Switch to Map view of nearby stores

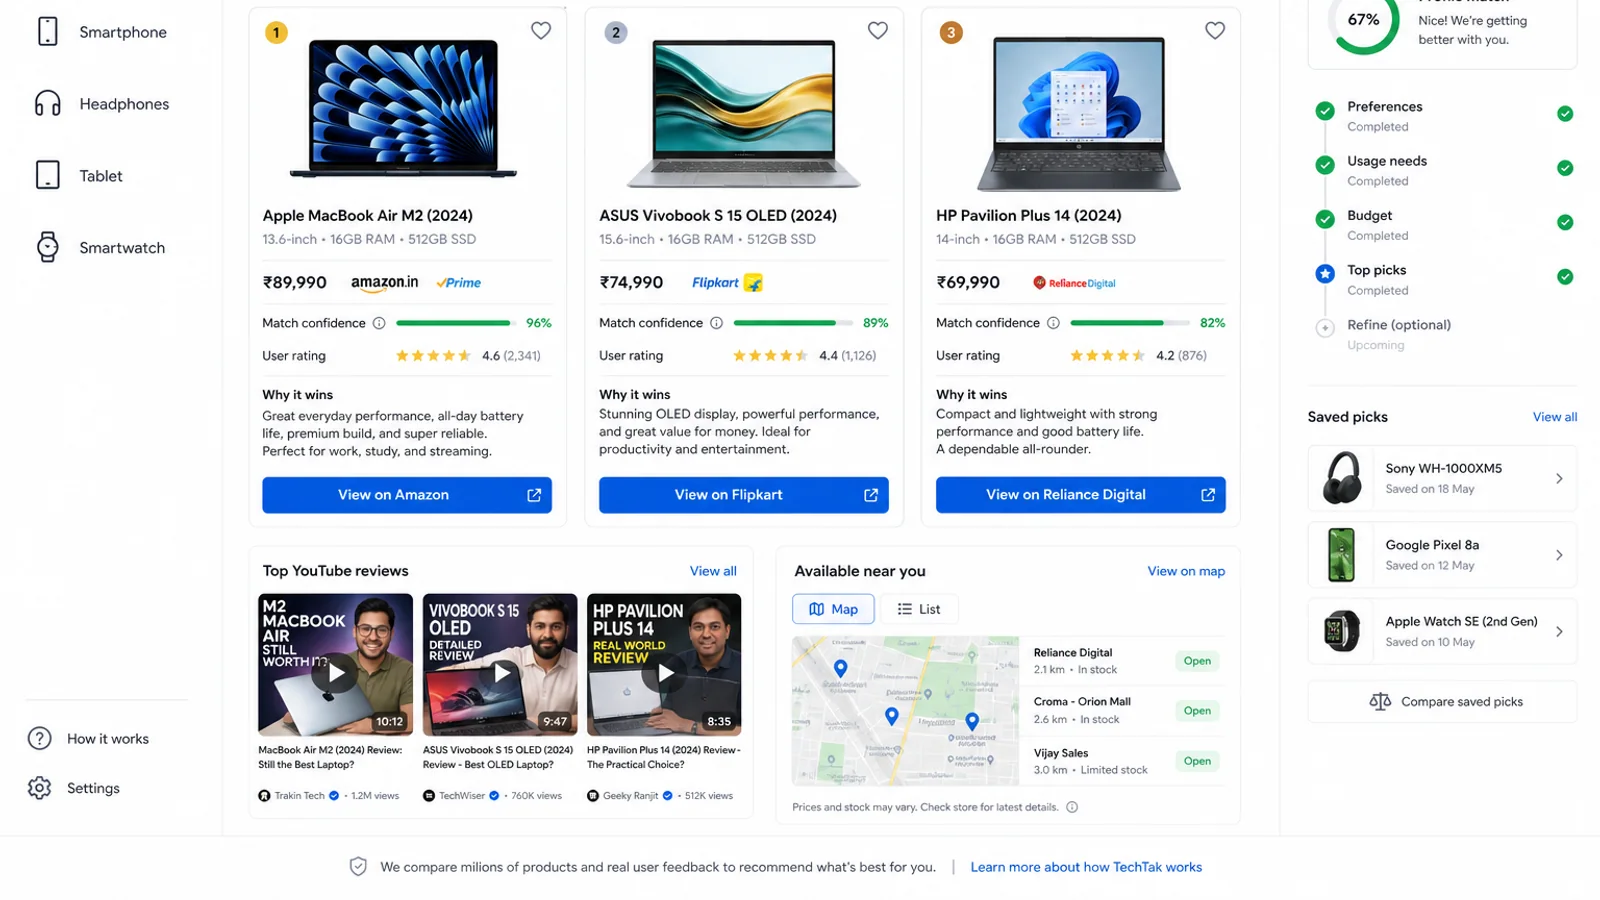(833, 609)
